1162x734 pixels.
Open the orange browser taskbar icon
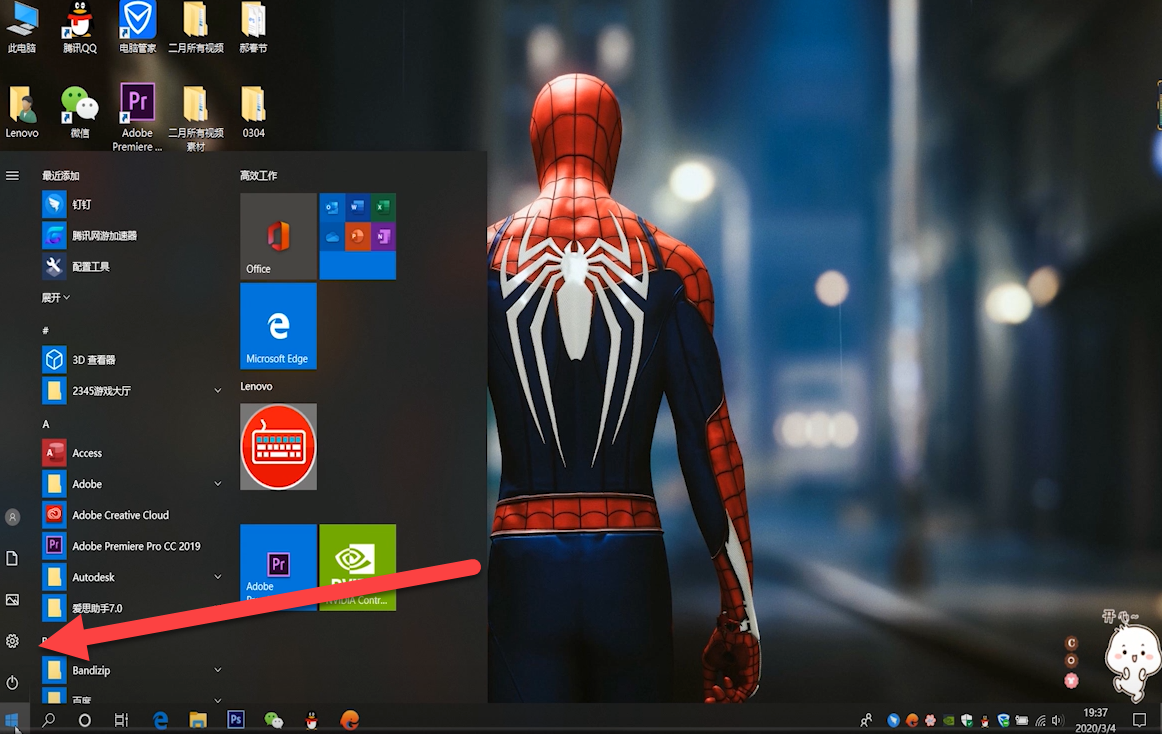(350, 719)
